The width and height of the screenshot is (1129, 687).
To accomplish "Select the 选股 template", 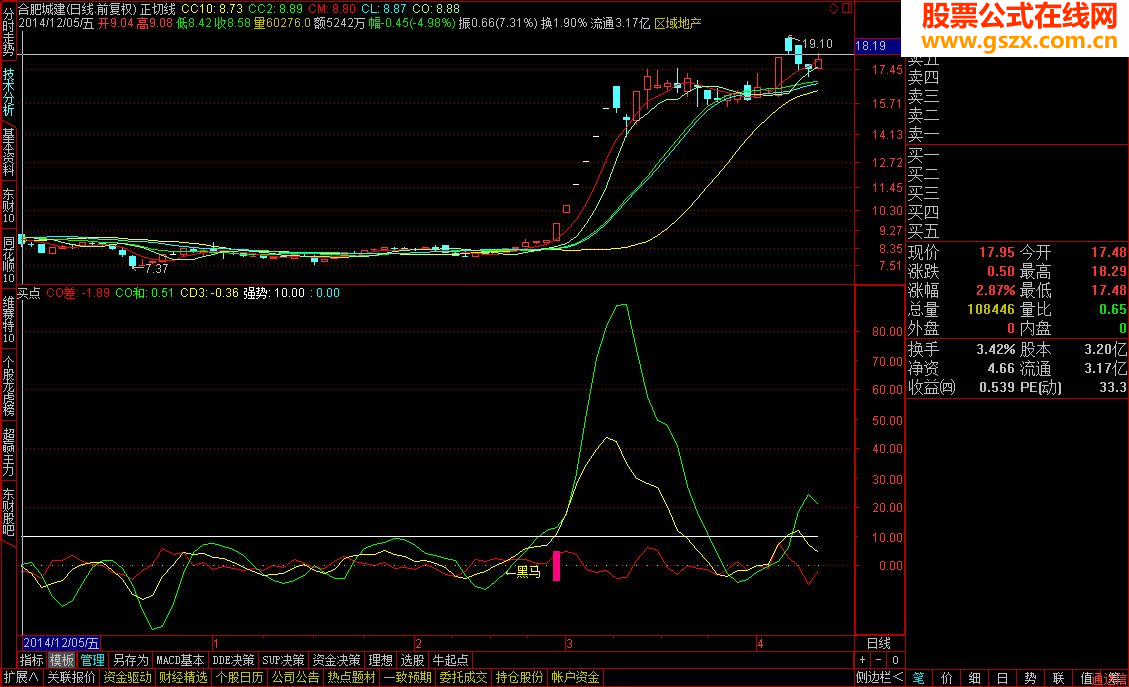I will [x=413, y=660].
